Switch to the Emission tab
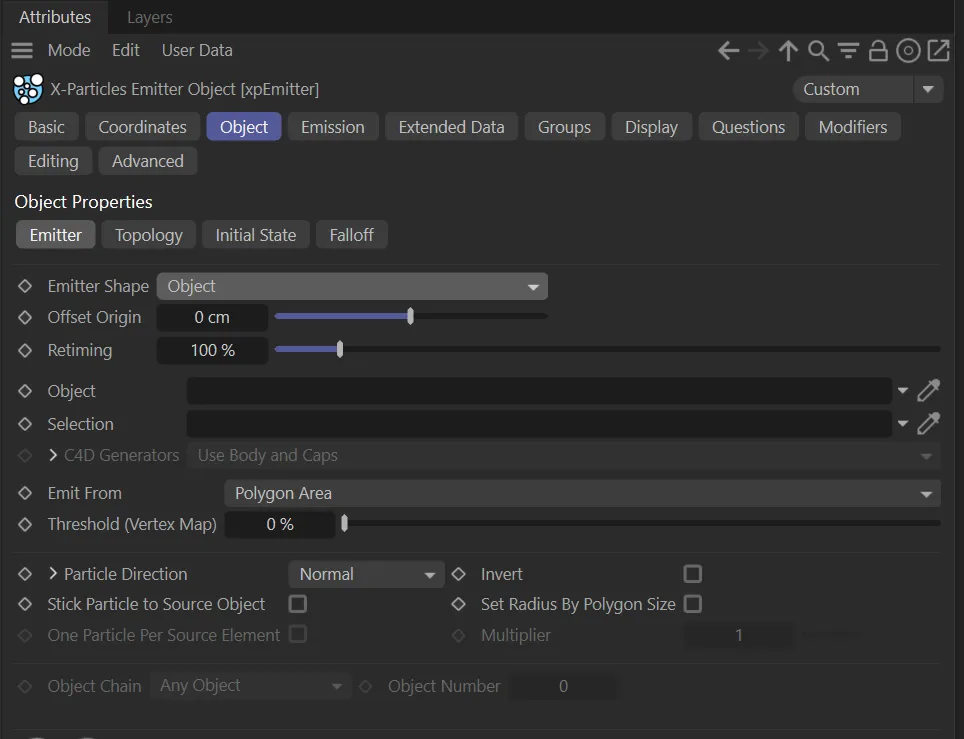964x739 pixels. [332, 127]
